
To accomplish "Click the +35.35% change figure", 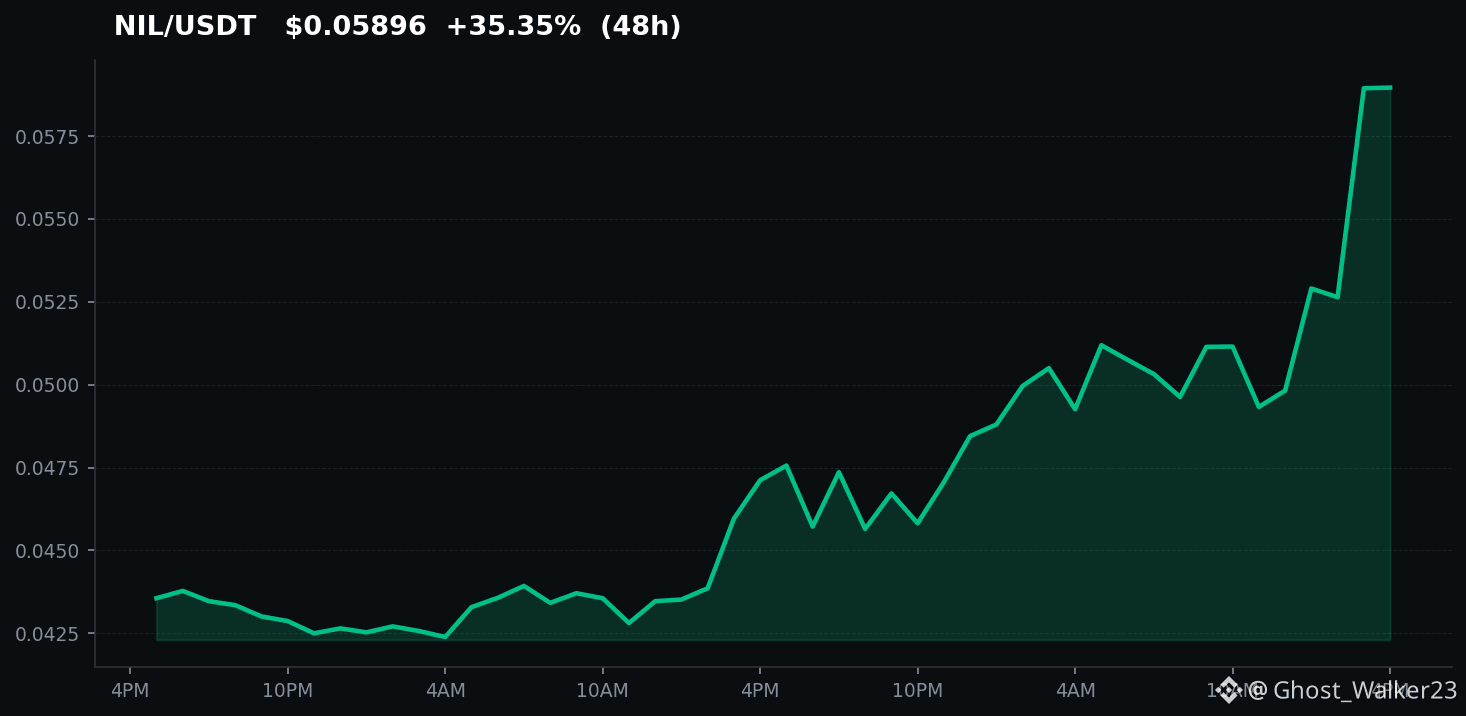I will point(513,27).
